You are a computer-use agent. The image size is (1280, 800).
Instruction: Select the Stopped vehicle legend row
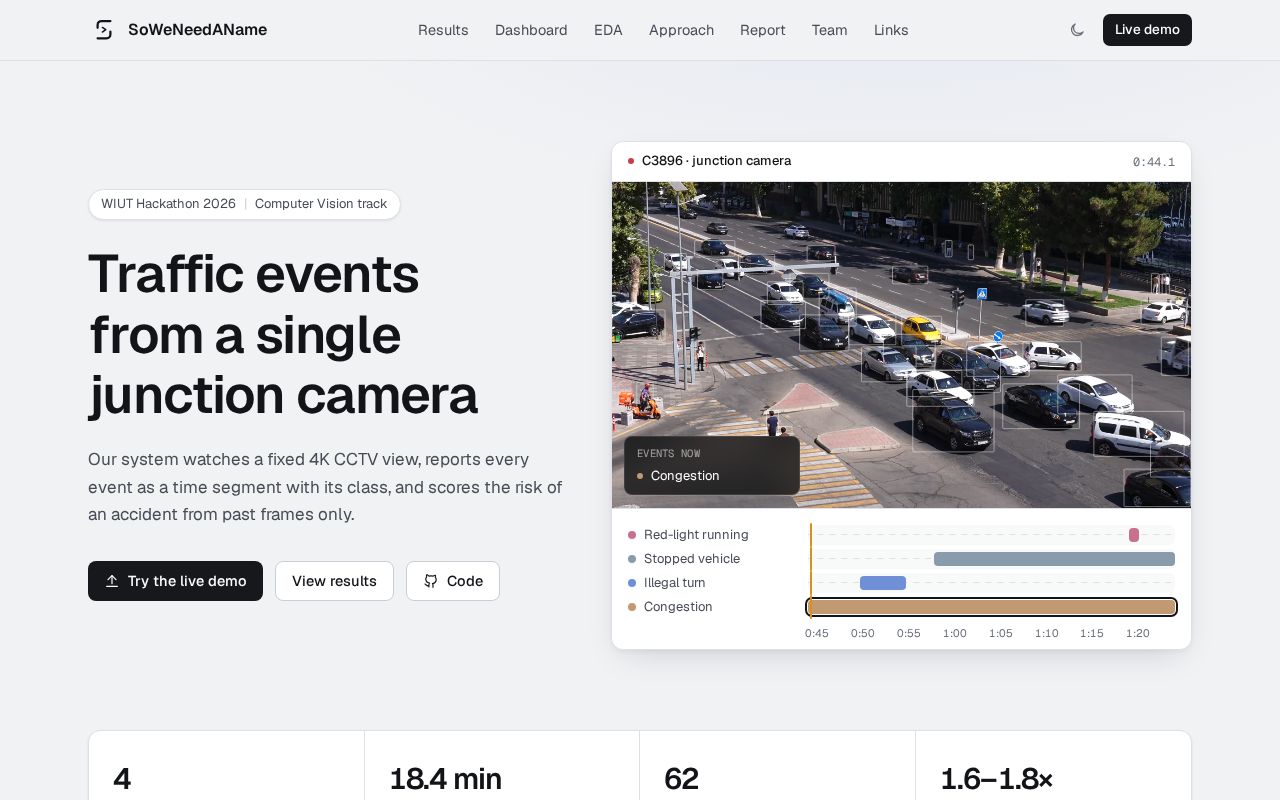click(684, 559)
